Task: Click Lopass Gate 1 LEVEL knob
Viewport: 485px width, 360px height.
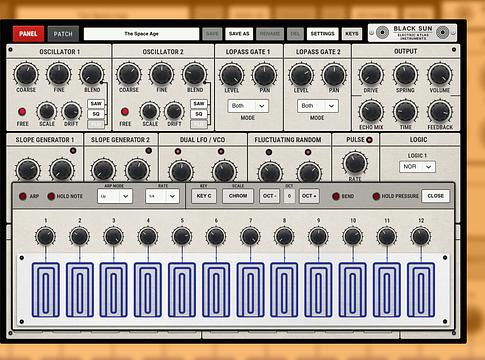Action: (232, 75)
